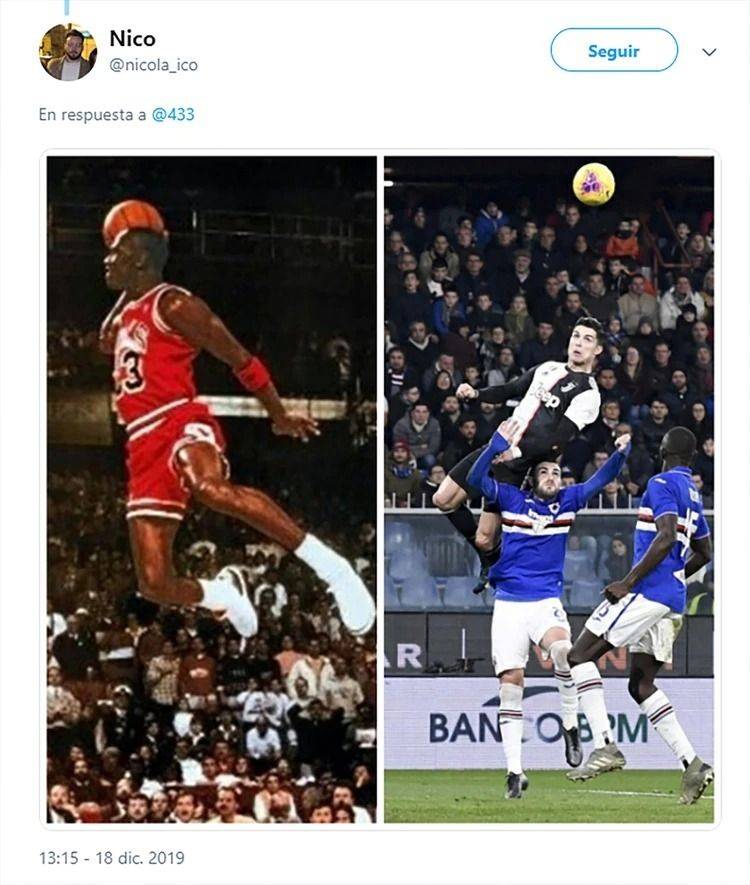Expand the tweet options chevron menu

click(x=709, y=52)
